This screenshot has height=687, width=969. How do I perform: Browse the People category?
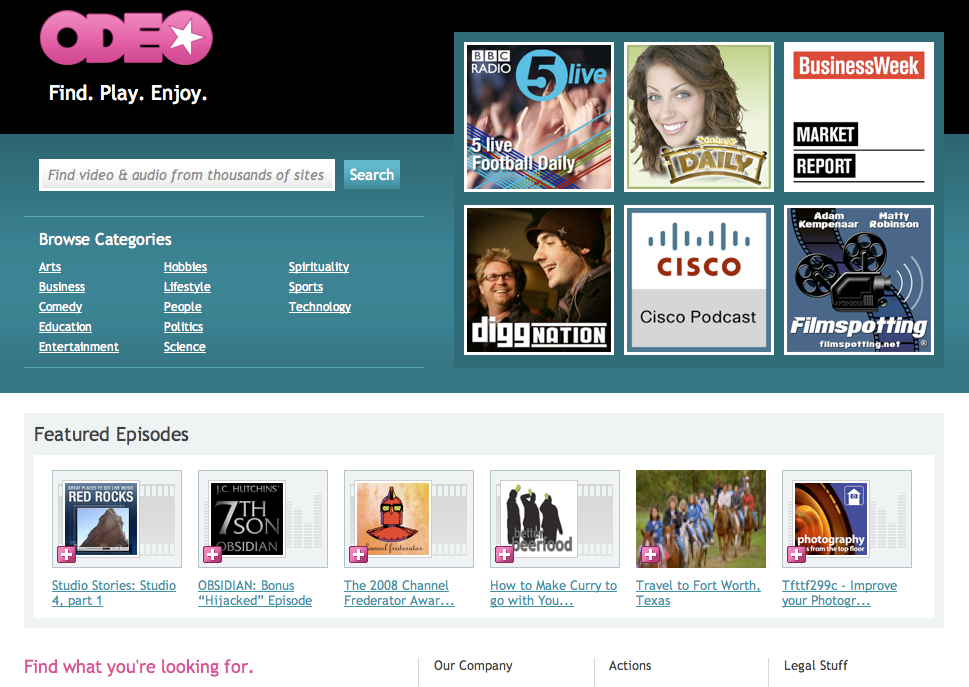click(183, 307)
